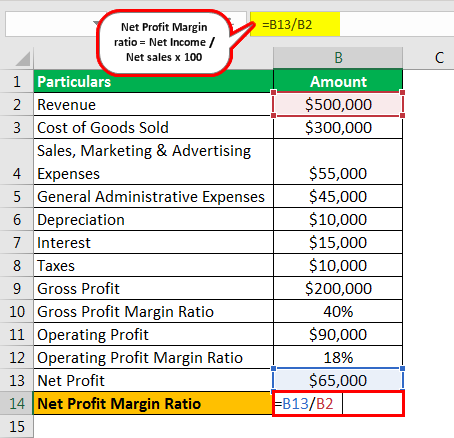Select row 8 header
Image resolution: width=454 pixels, height=438 pixels.
(17, 265)
